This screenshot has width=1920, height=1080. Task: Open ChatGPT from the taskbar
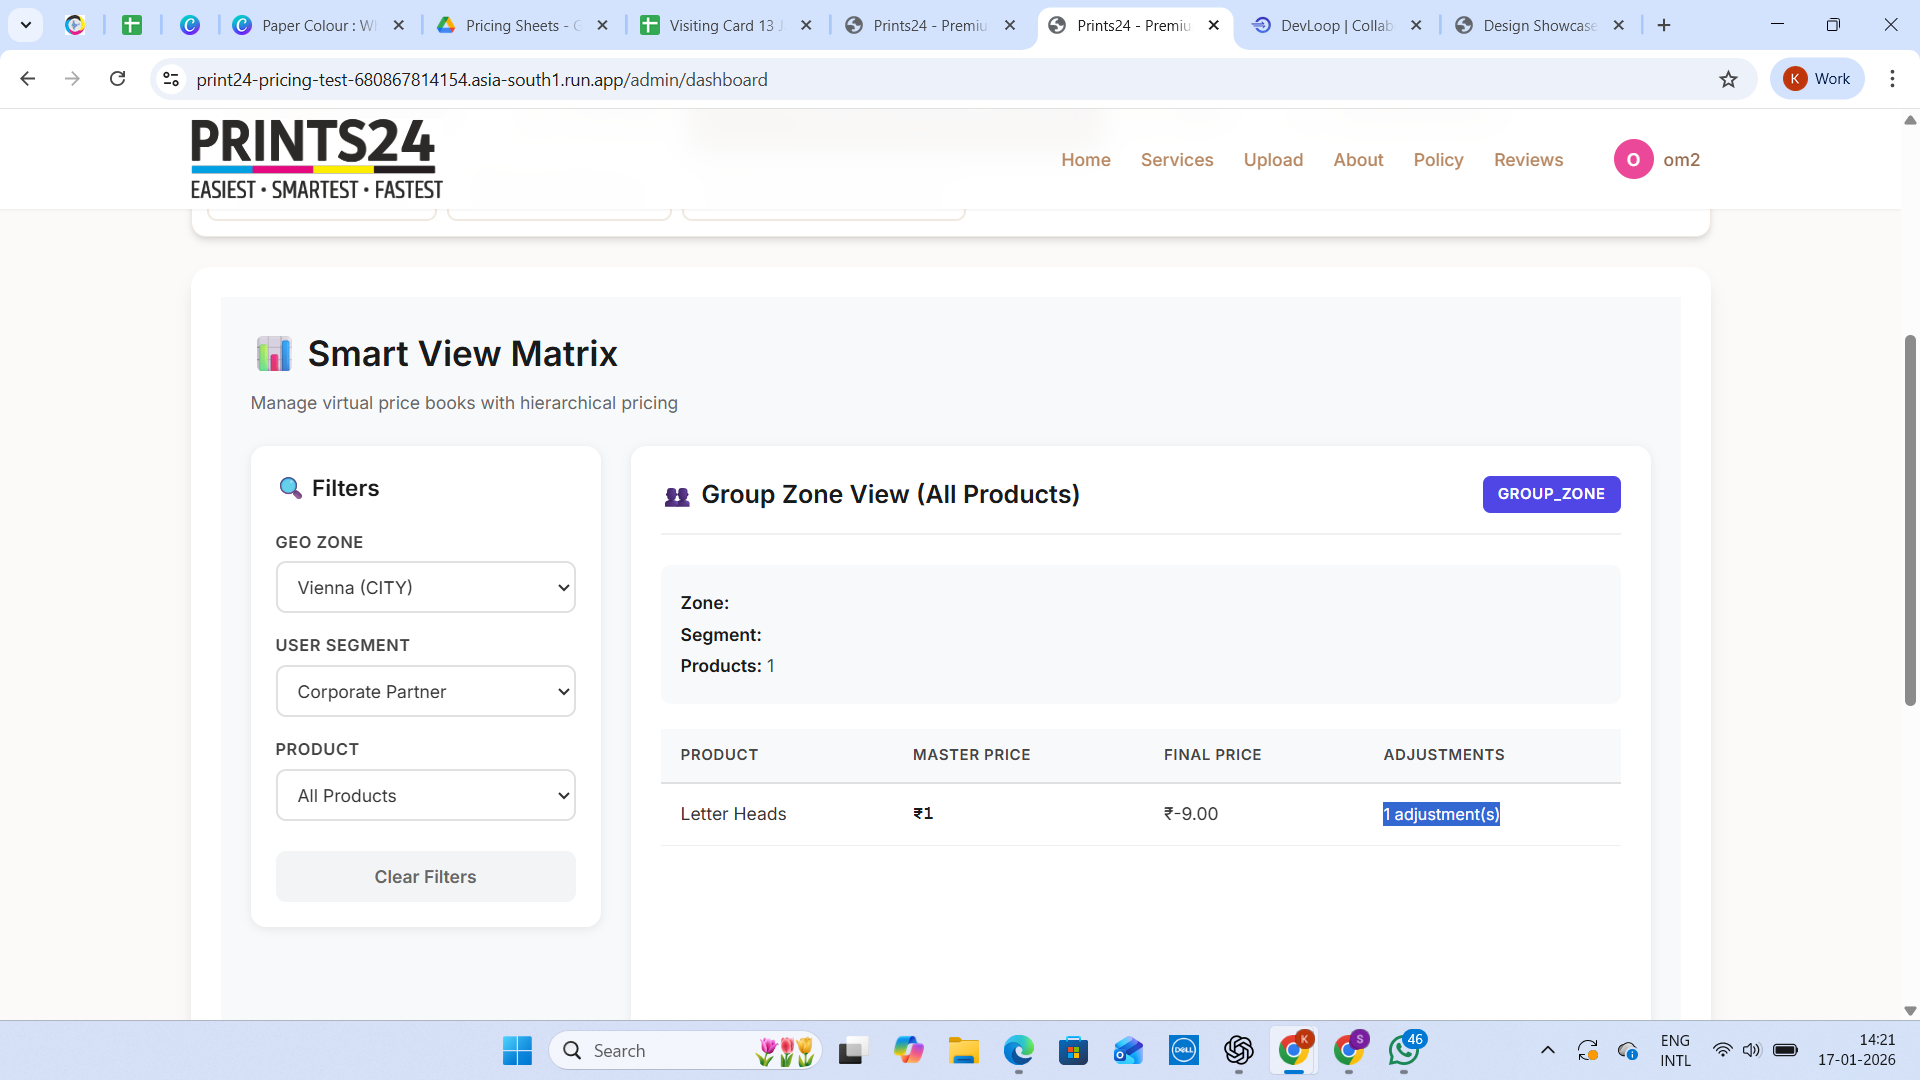(1238, 1050)
